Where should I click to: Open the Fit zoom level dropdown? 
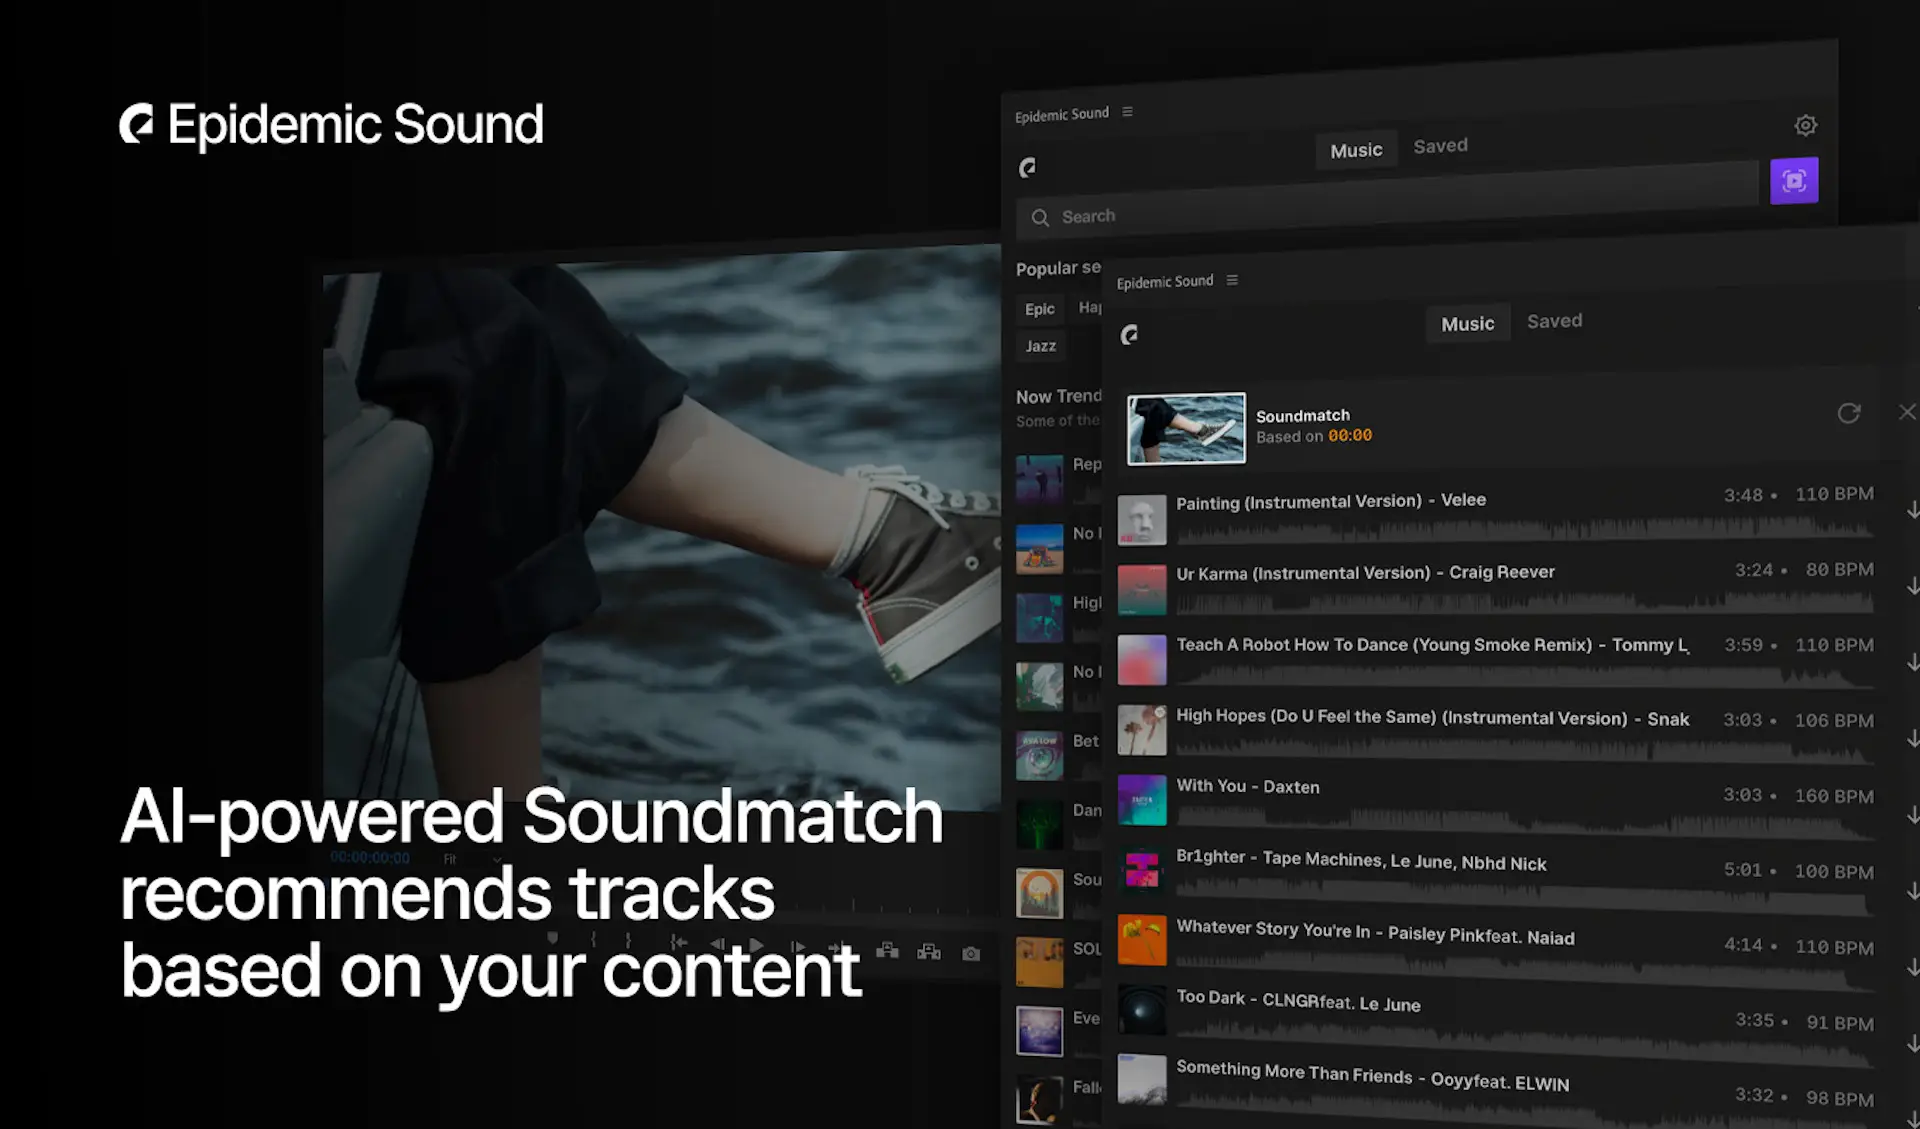click(470, 859)
